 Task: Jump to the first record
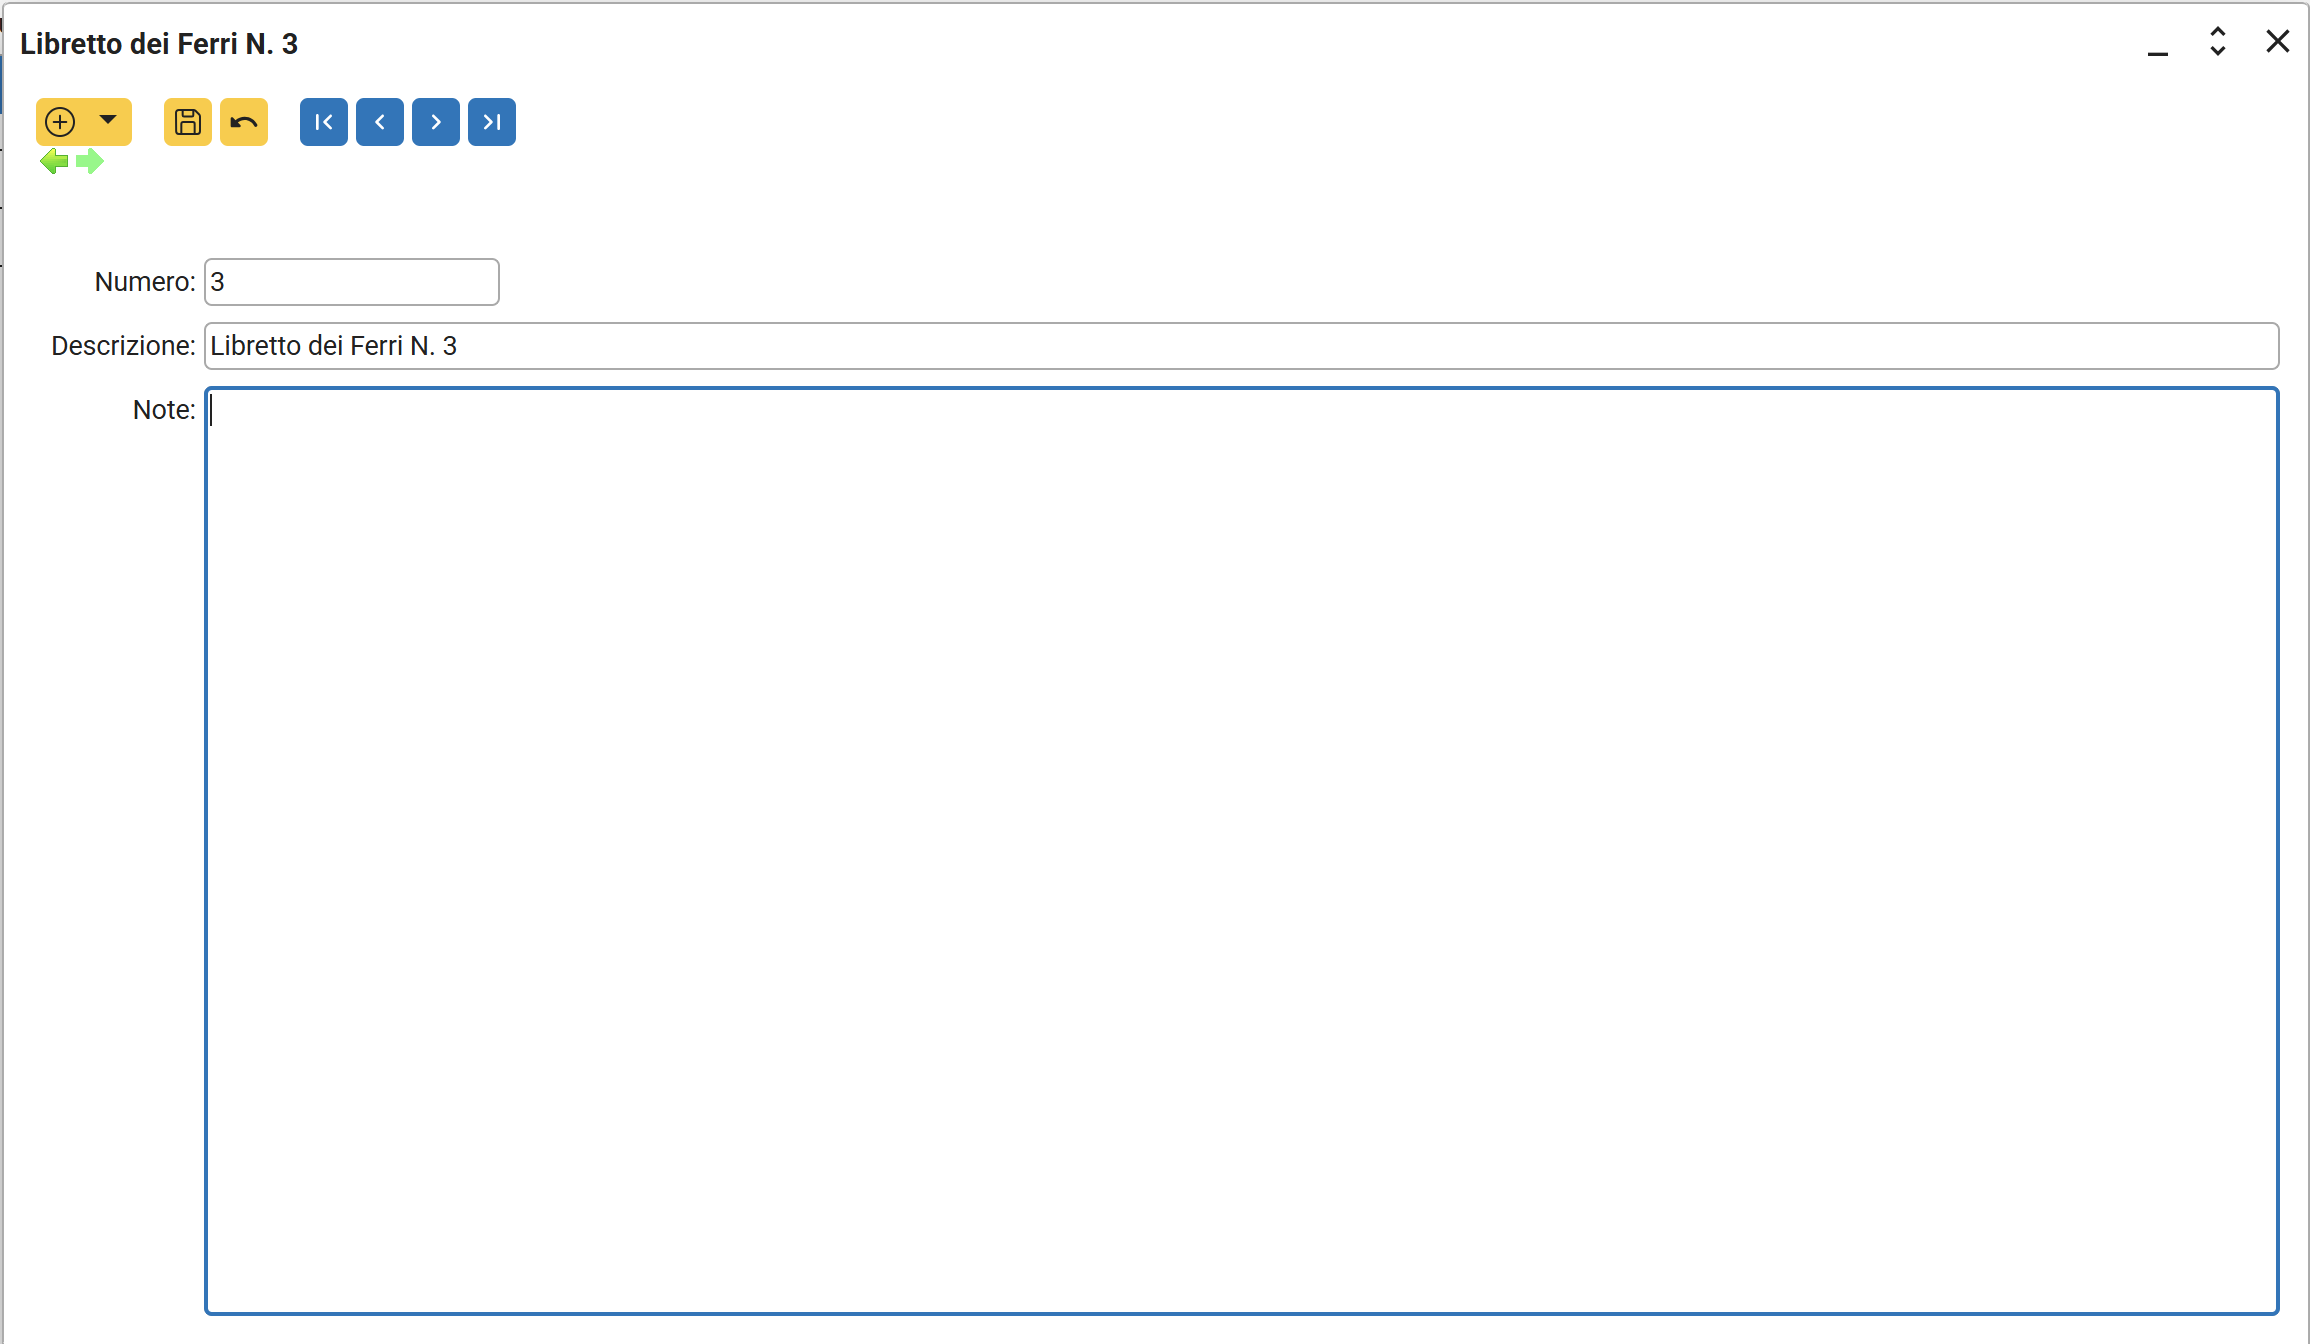324,122
